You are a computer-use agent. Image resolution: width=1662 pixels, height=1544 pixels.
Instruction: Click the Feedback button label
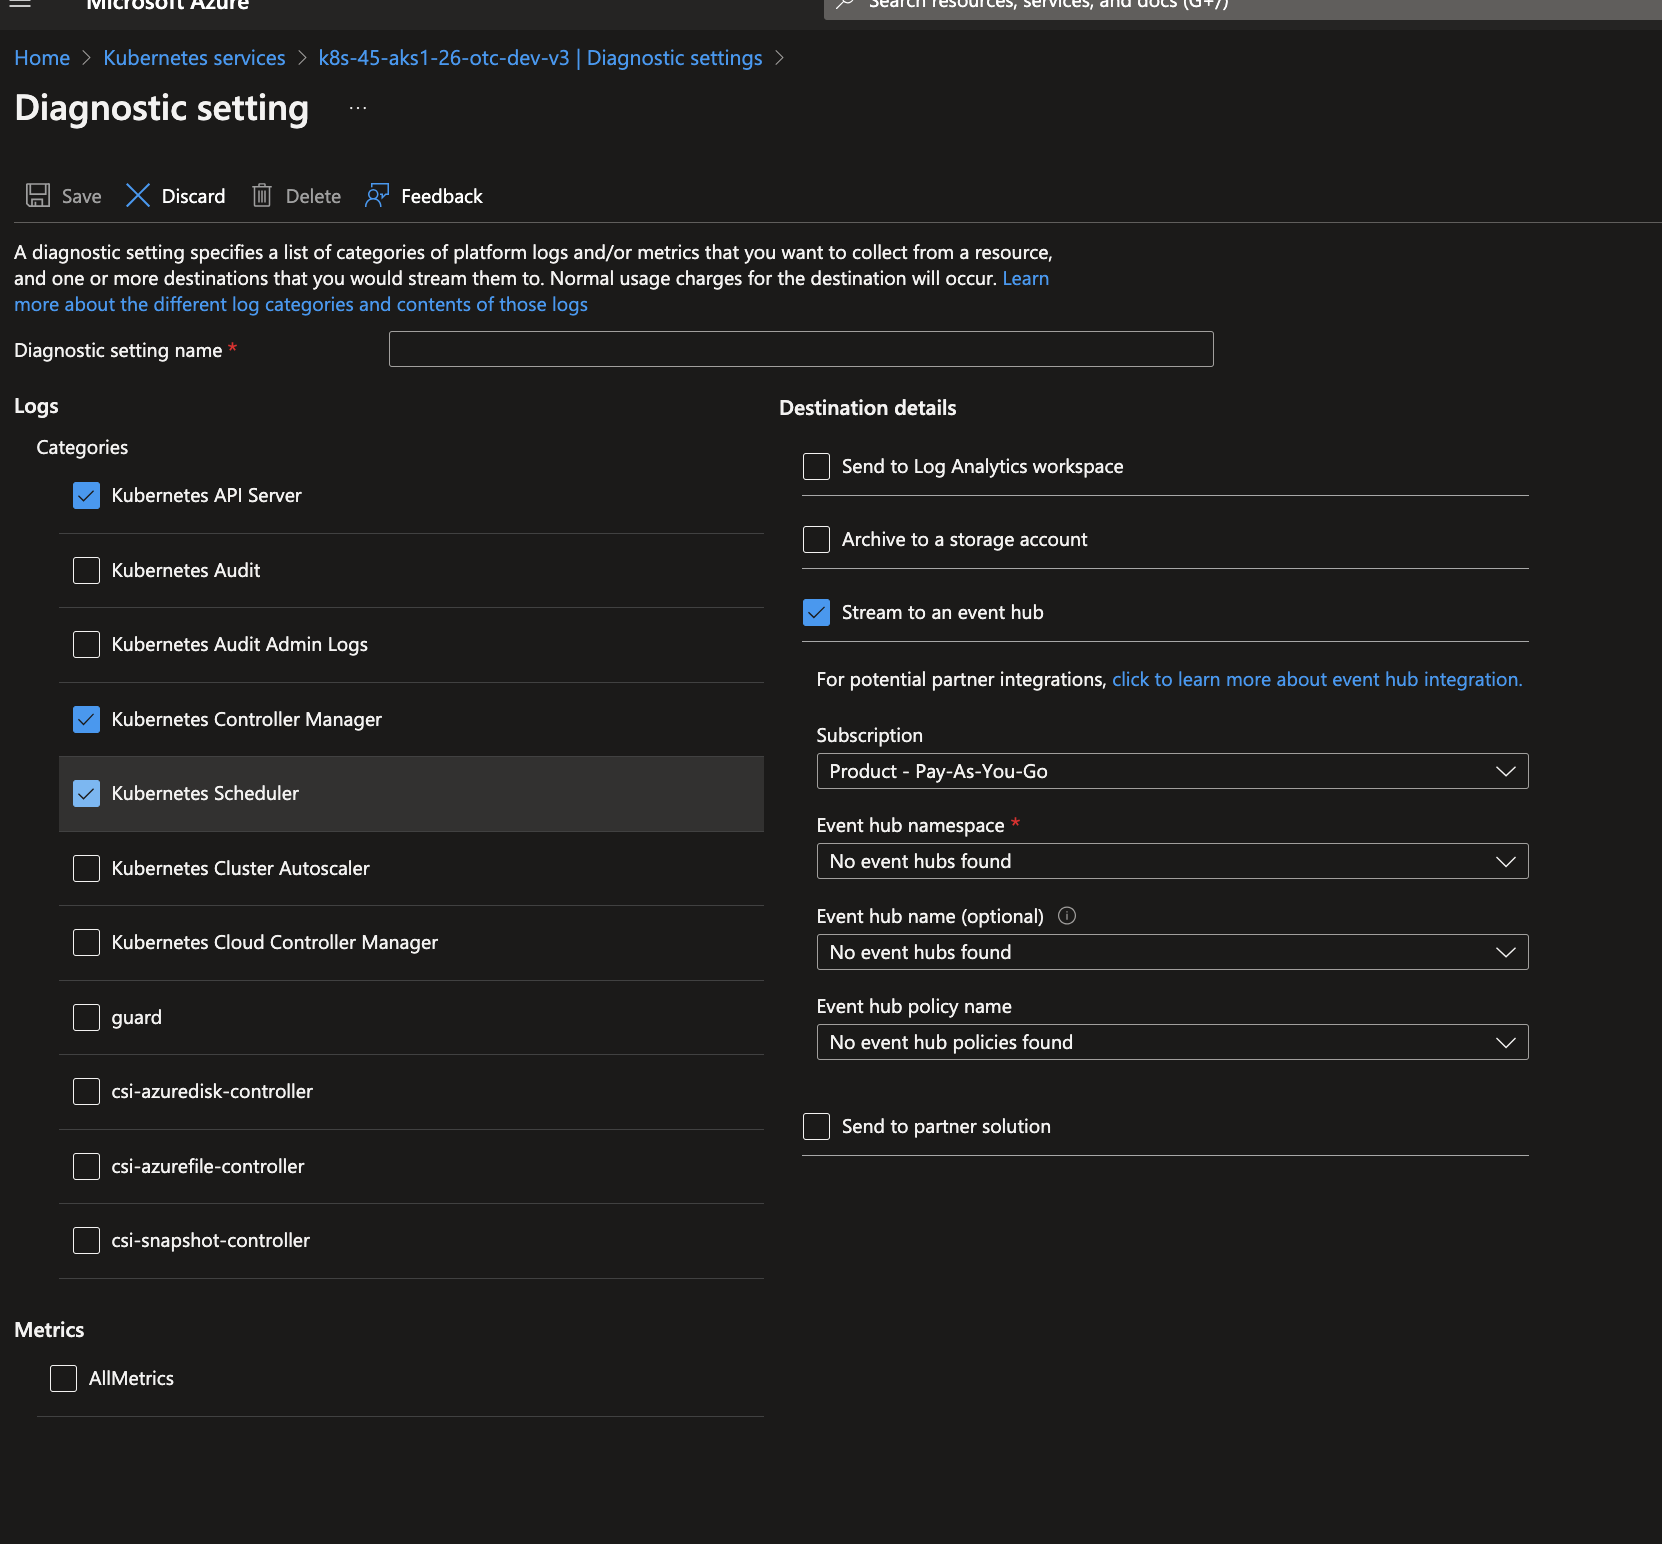[x=442, y=196]
